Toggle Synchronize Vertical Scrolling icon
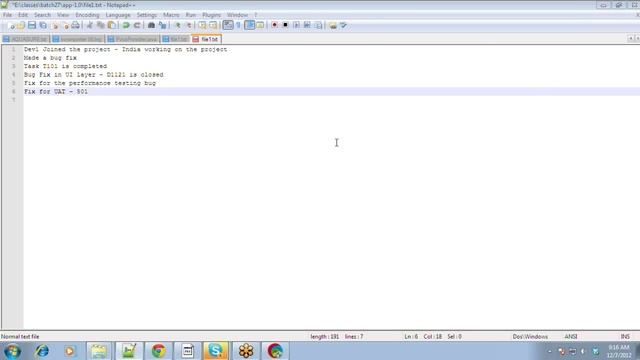This screenshot has height=360, width=640. click(202, 25)
